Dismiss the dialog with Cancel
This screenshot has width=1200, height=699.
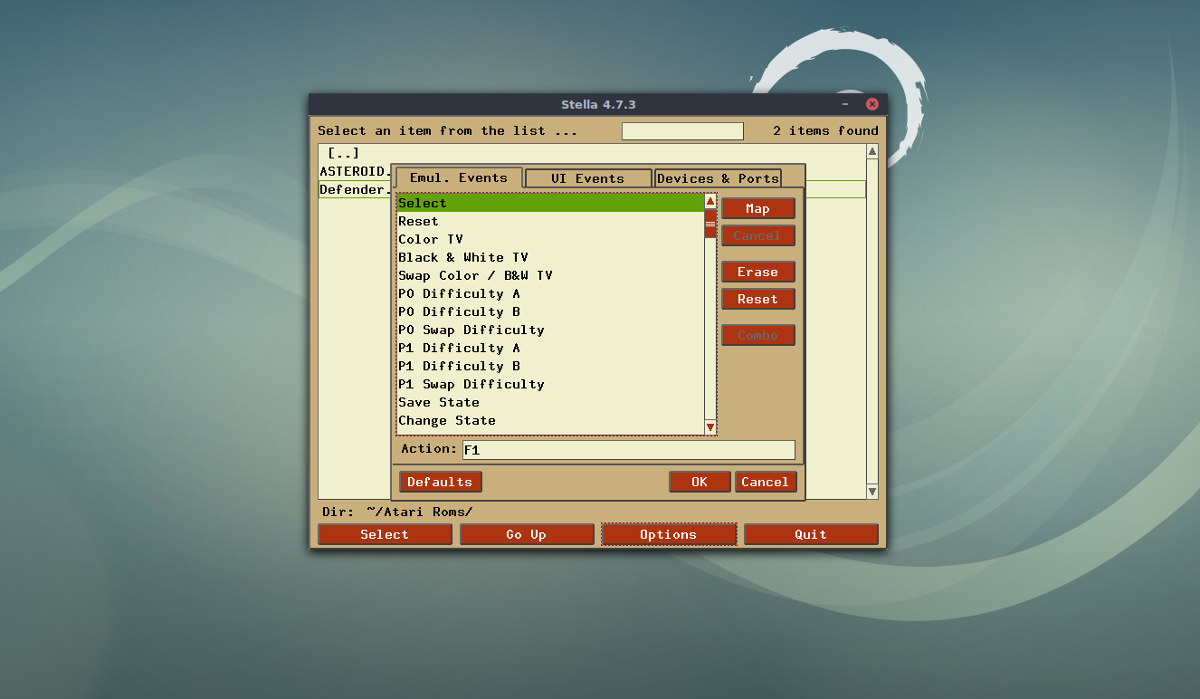point(765,481)
